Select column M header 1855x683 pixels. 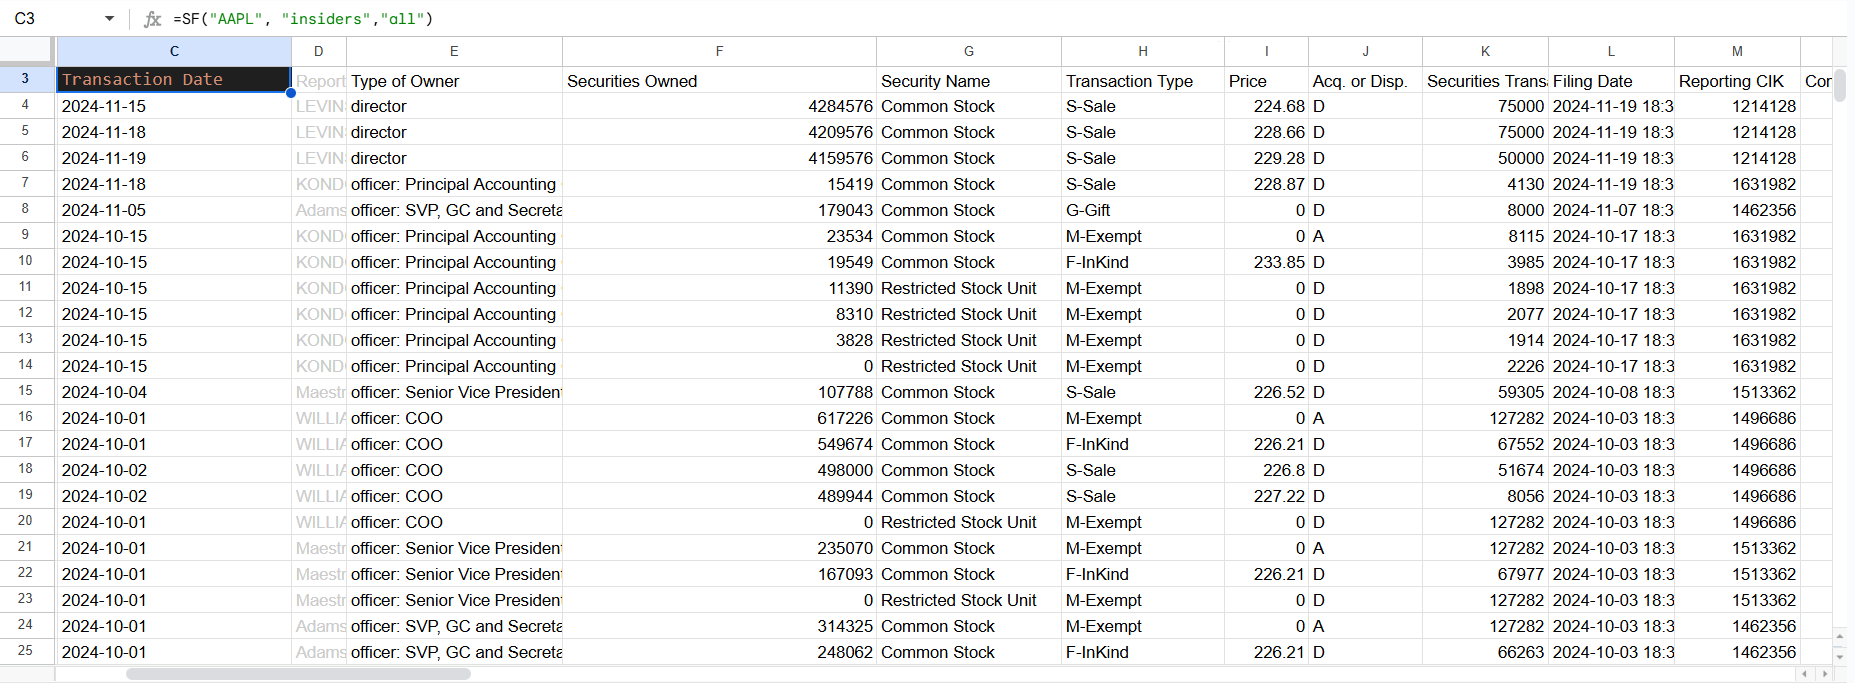pos(1737,51)
